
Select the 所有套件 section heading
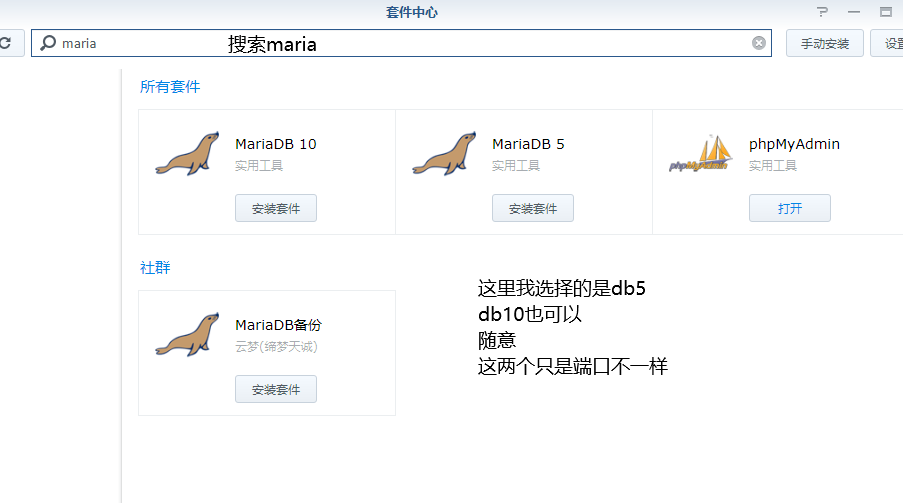click(170, 86)
